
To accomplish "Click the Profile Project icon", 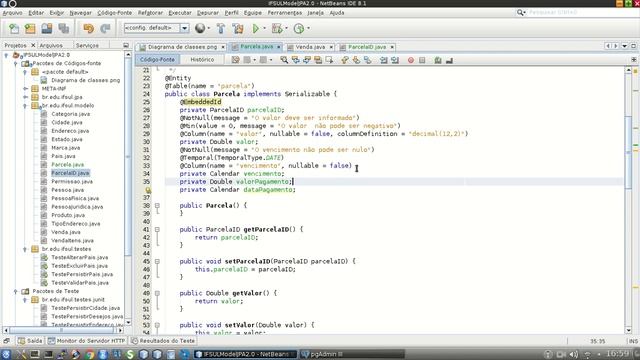I will (x=299, y=28).
